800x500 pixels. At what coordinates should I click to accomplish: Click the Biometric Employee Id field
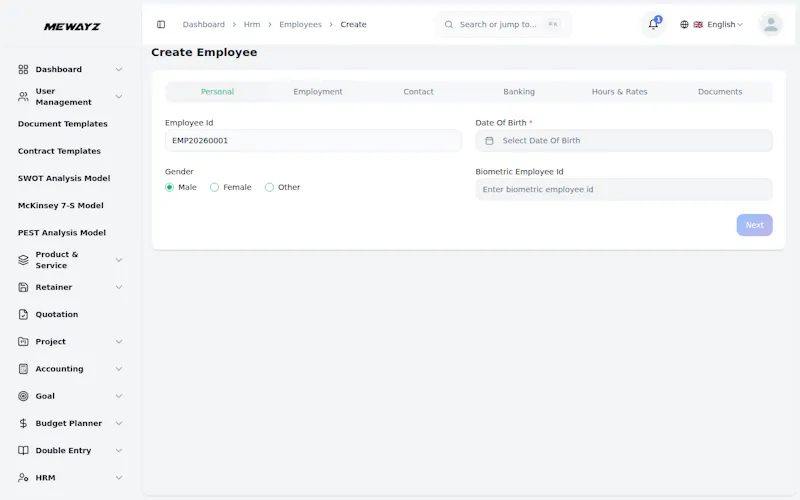[623, 189]
